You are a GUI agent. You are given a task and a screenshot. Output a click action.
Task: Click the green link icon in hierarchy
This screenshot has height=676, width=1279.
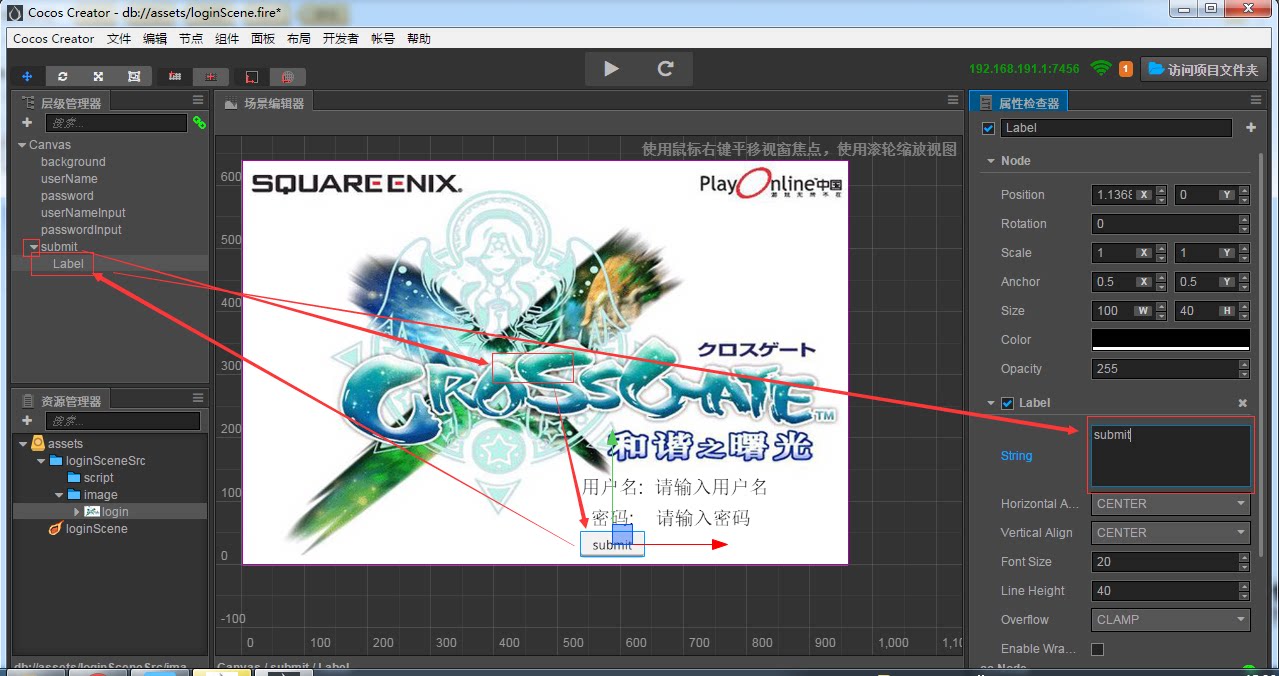[x=199, y=123]
